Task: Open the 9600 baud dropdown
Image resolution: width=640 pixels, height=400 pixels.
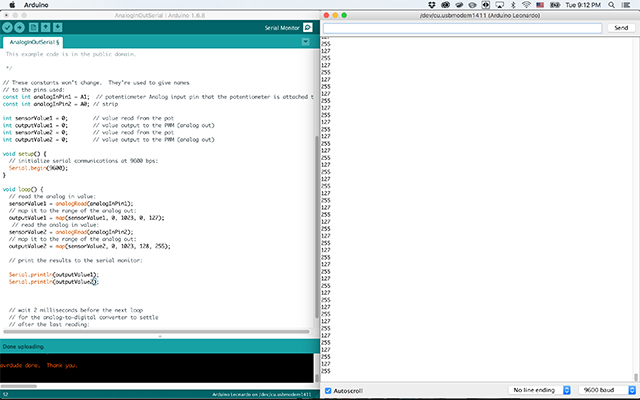Action: point(607,390)
